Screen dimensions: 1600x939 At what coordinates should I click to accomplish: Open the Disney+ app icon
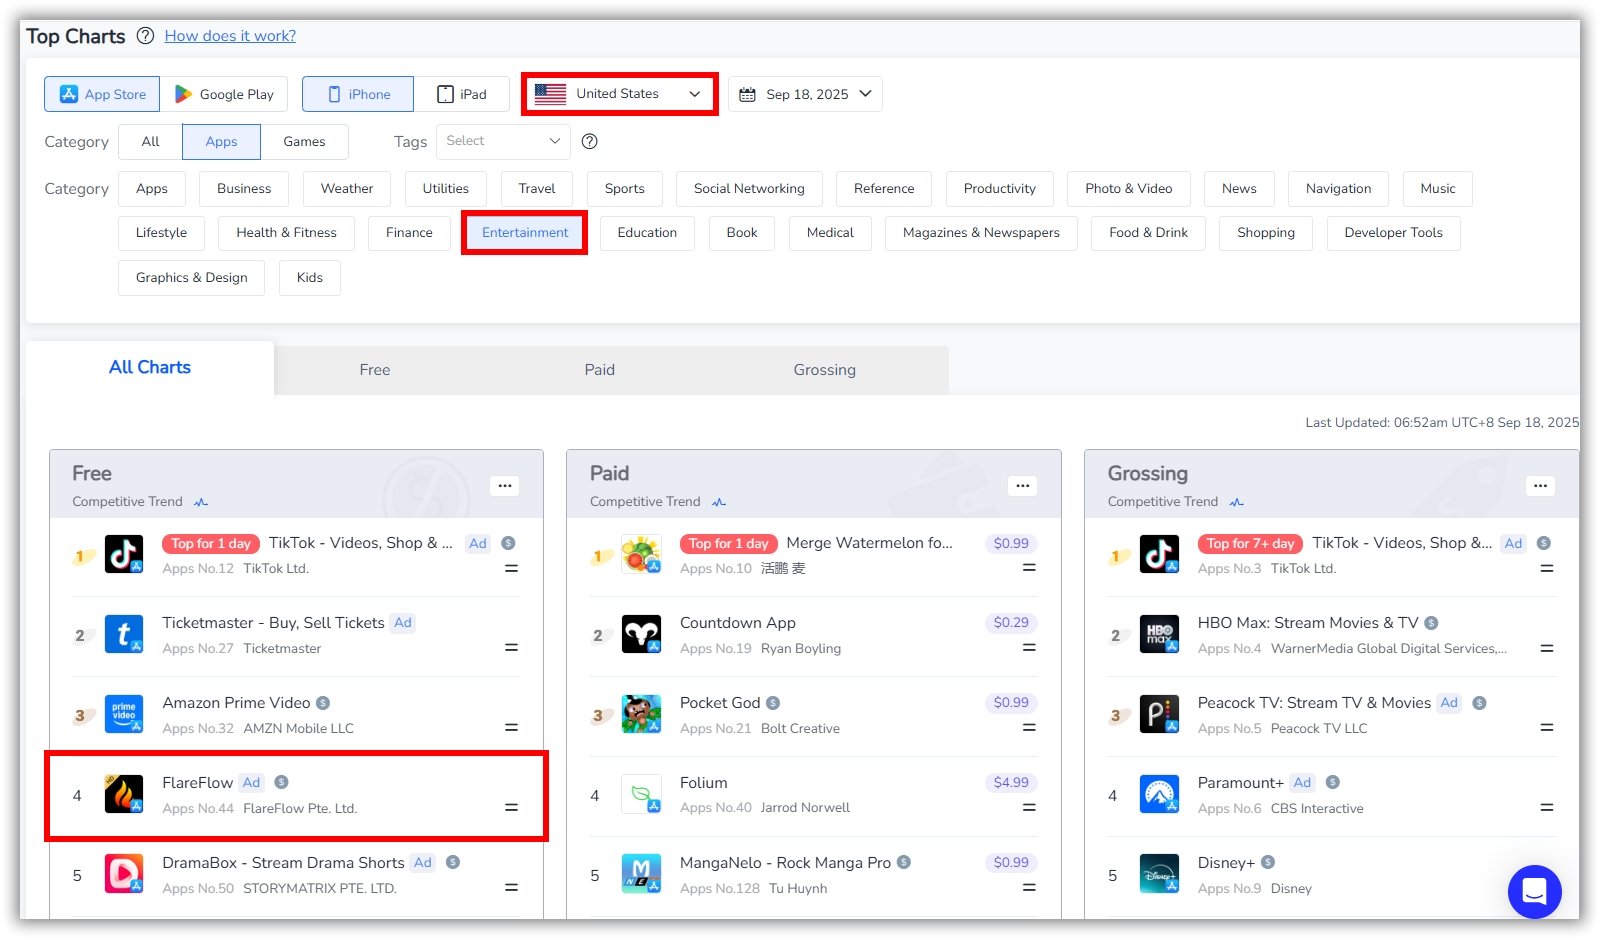pyautogui.click(x=1159, y=874)
